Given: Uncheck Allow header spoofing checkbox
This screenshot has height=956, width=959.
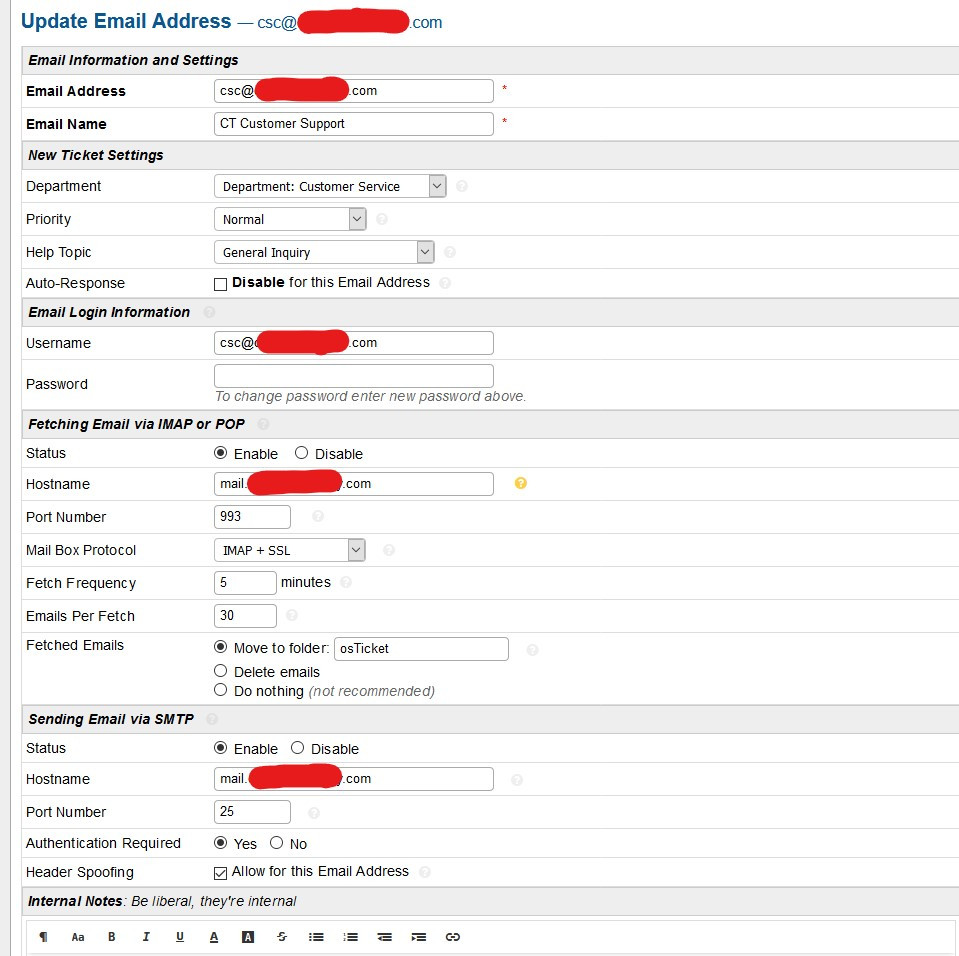Looking at the screenshot, I should 221,873.
